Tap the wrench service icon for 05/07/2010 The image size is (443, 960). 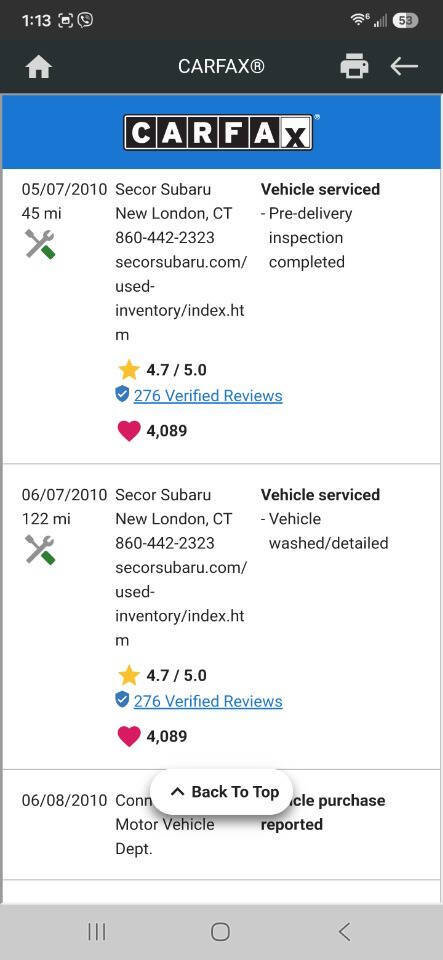(40, 244)
